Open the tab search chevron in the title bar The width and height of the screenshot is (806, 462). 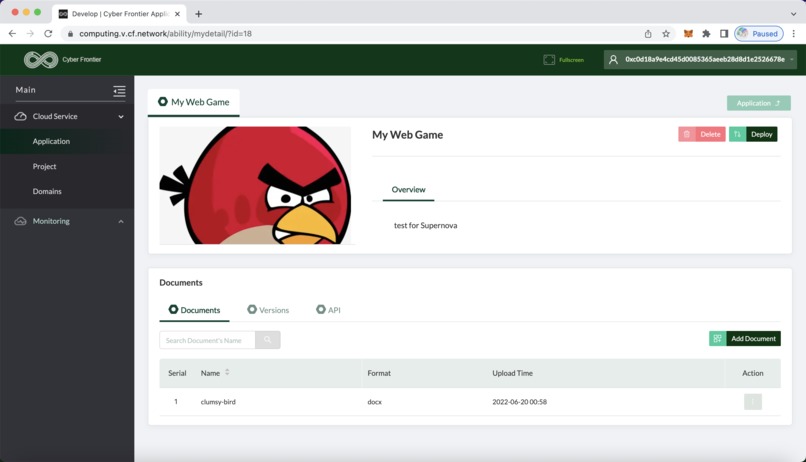pyautogui.click(x=794, y=14)
